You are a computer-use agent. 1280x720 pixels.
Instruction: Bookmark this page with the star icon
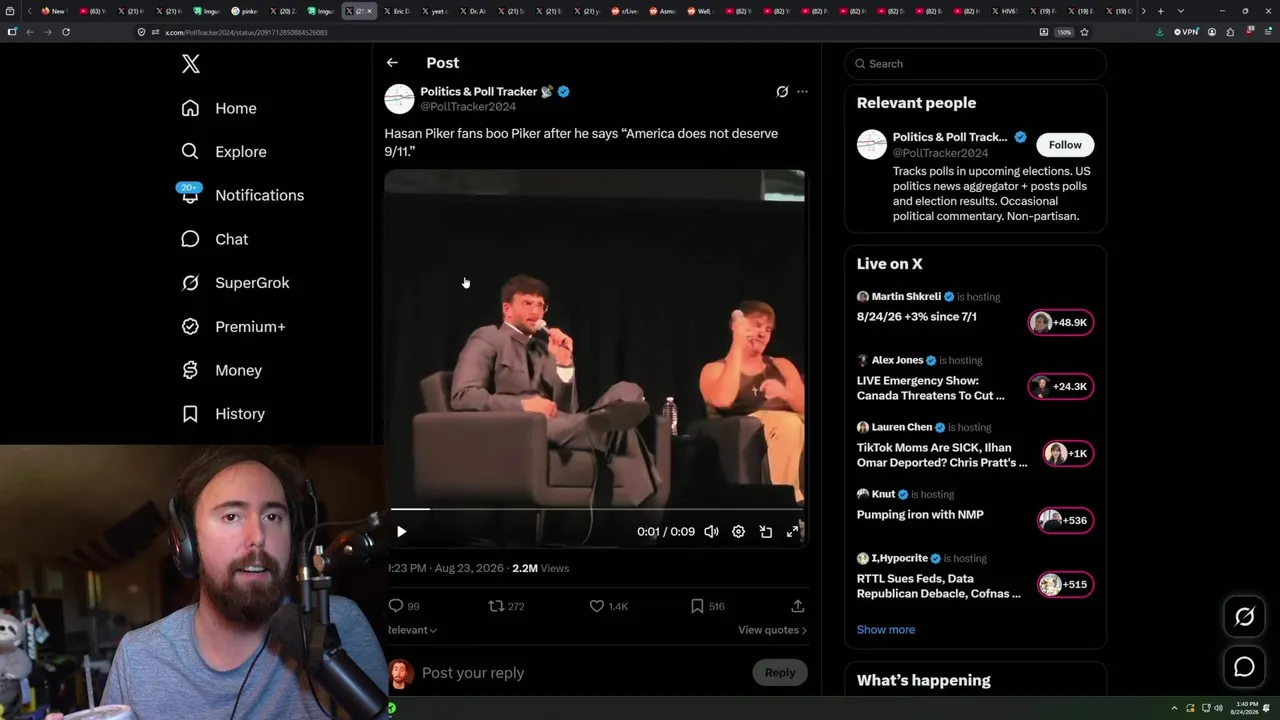pyautogui.click(x=1084, y=32)
